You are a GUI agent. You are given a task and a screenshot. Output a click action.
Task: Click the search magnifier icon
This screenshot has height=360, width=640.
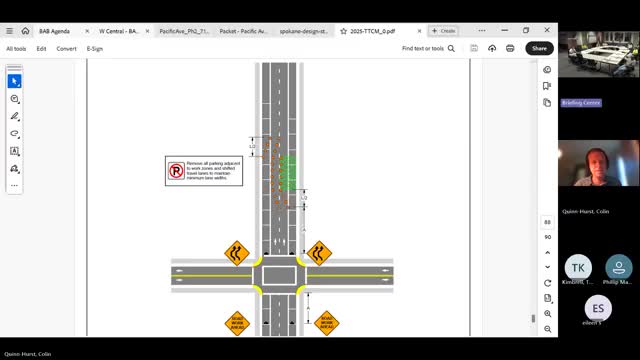point(451,49)
